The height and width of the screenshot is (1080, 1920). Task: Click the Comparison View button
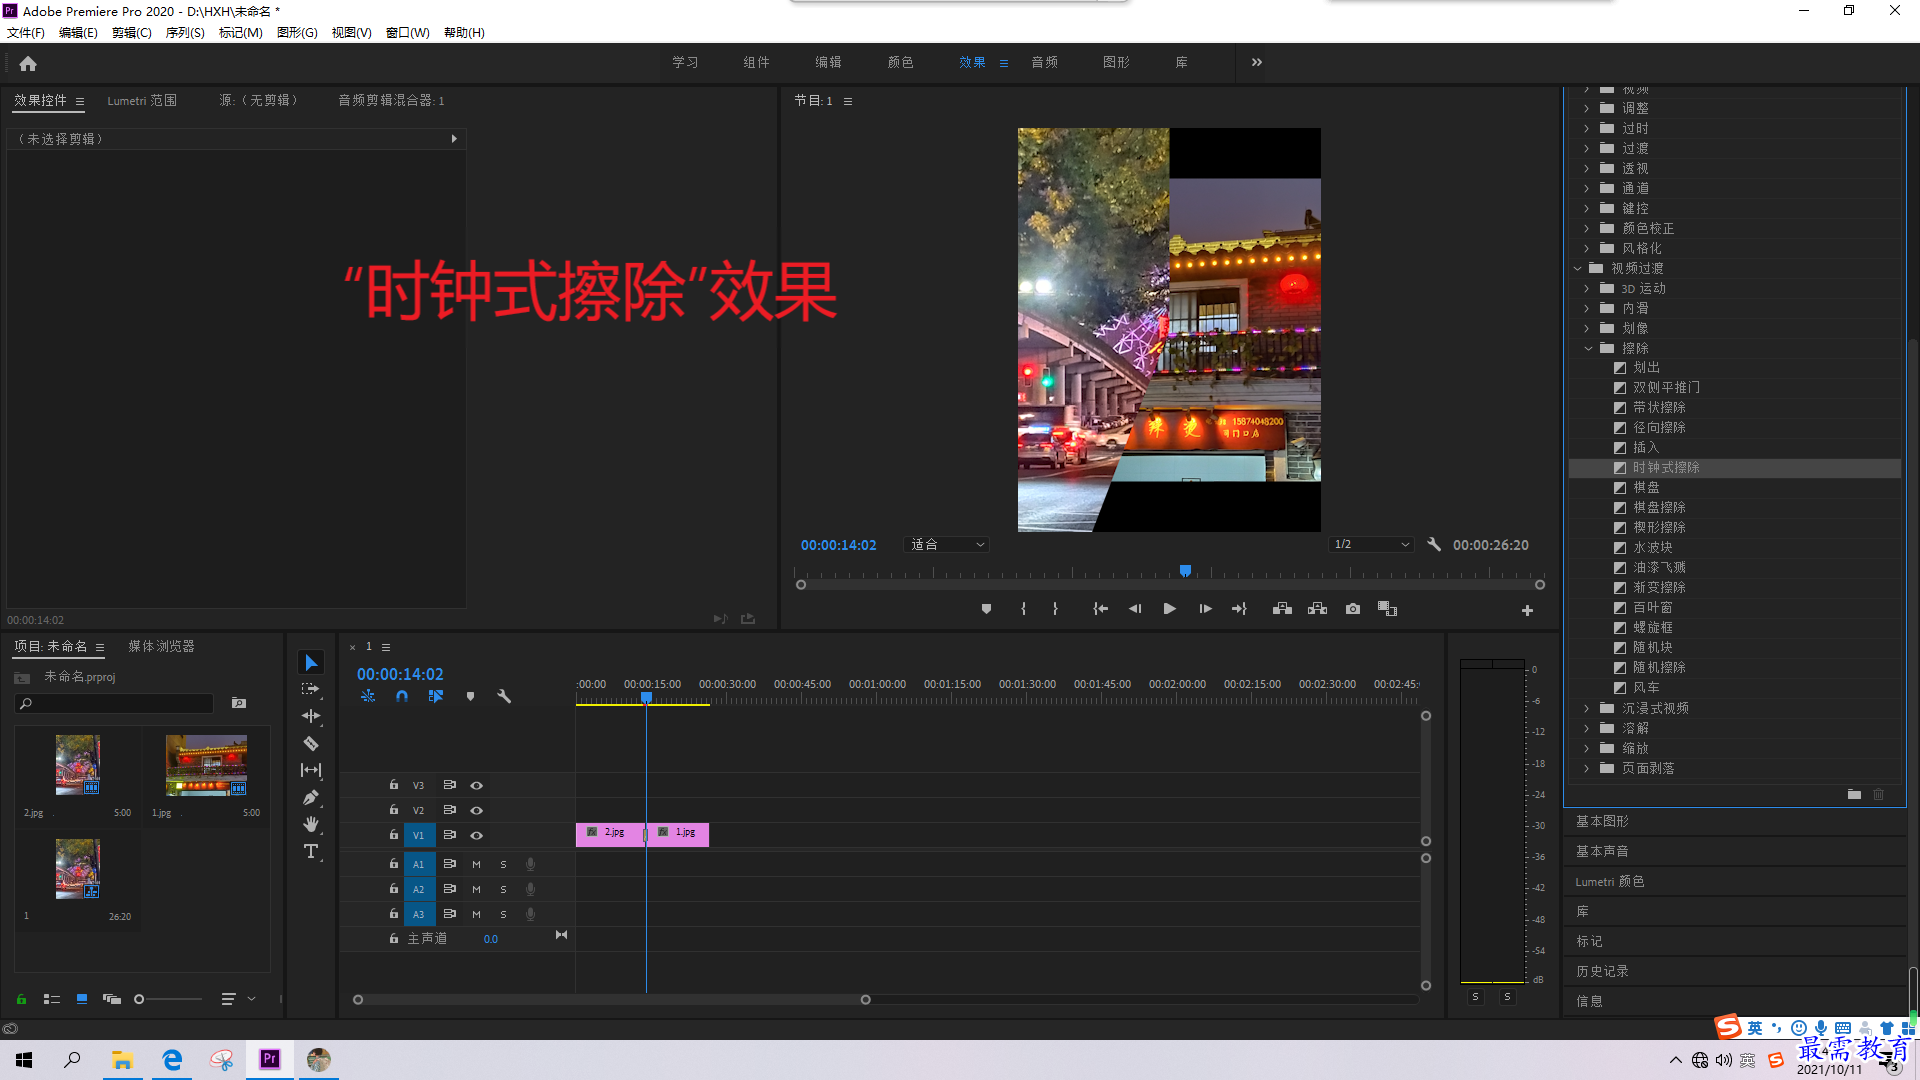(1387, 609)
